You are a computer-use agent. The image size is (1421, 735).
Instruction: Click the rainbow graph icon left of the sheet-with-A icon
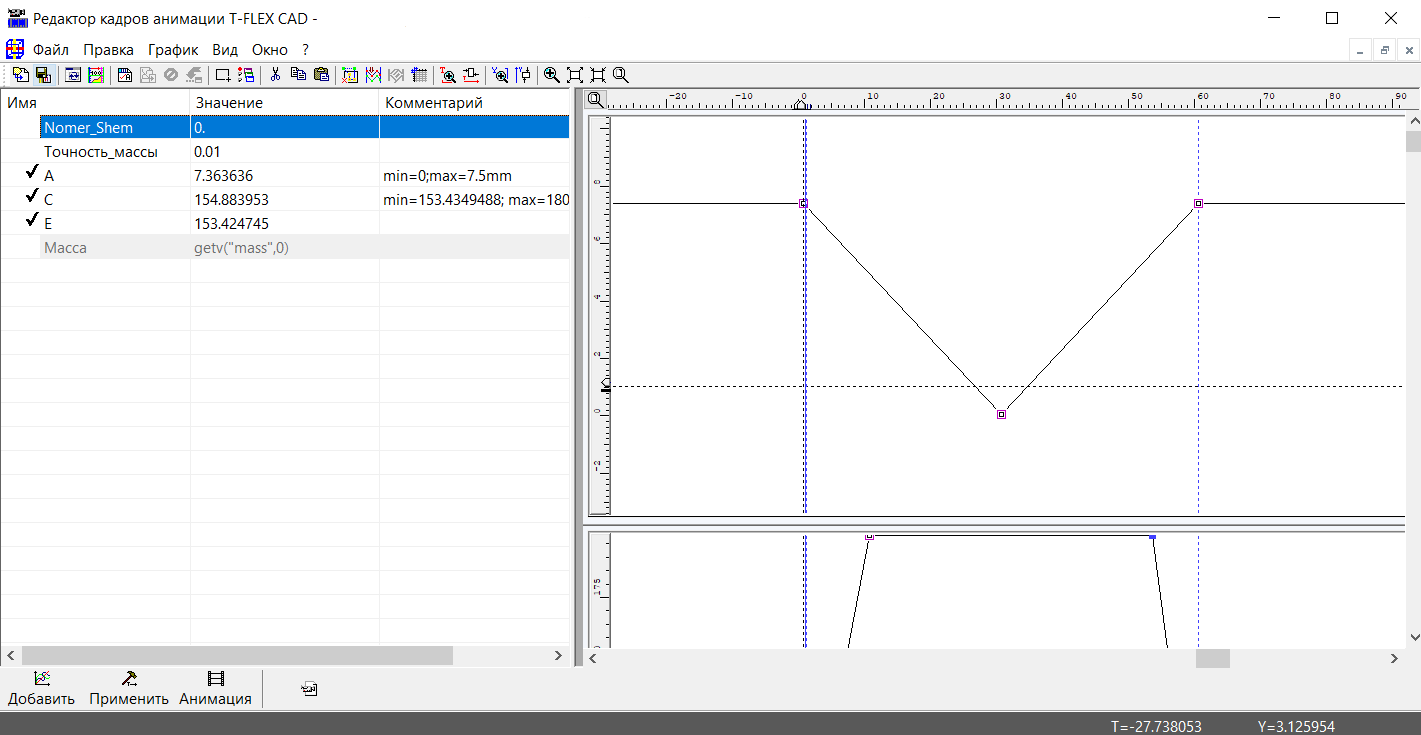[96, 75]
